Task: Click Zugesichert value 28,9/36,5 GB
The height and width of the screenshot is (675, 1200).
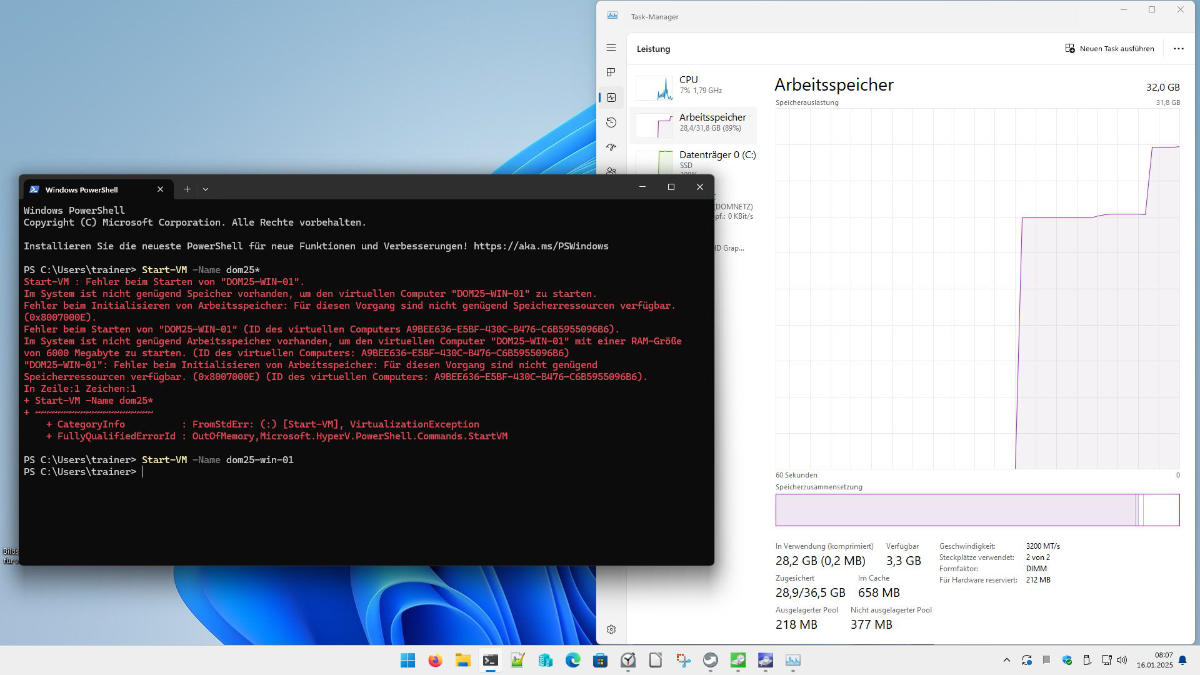Action: click(810, 593)
